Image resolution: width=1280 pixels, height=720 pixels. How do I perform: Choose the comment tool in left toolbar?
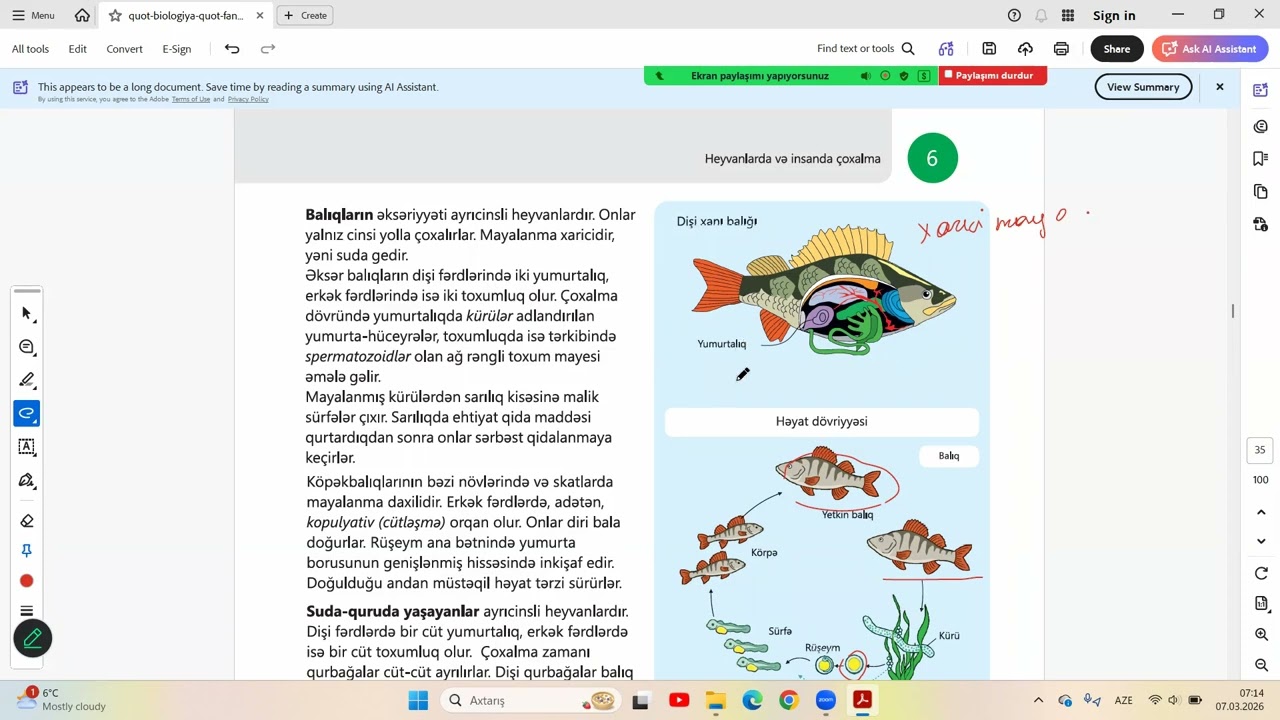(27, 347)
